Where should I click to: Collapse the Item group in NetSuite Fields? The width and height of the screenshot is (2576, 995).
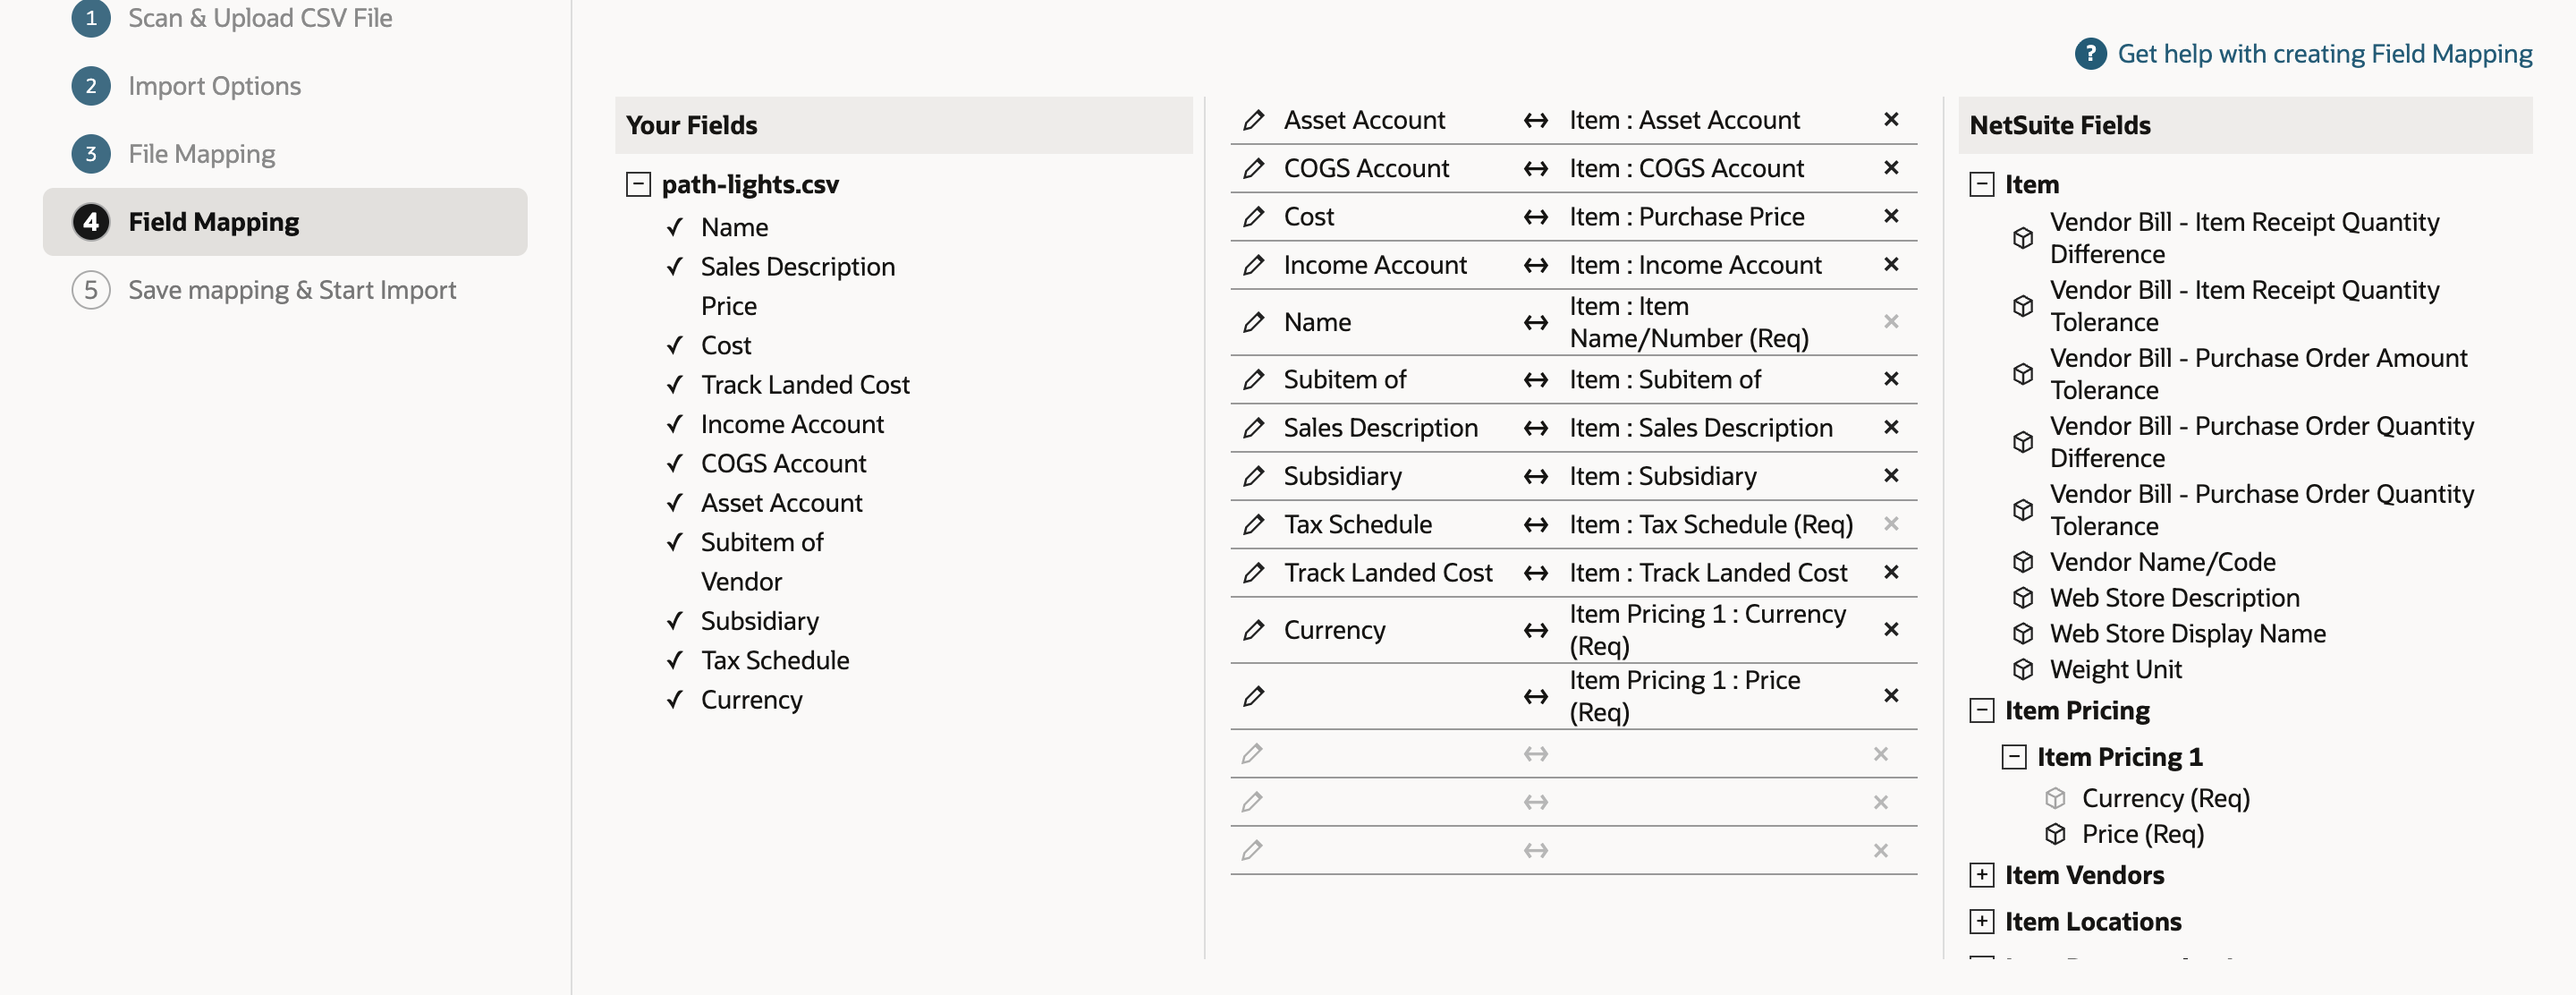1981,184
